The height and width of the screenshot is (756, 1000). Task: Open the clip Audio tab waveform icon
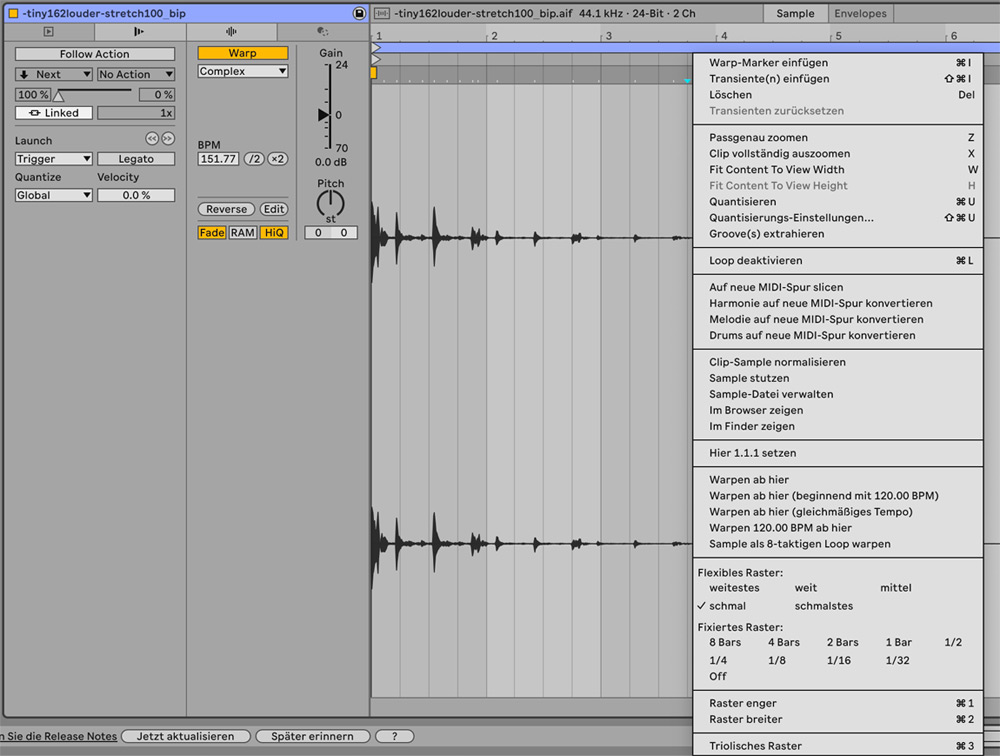pyautogui.click(x=232, y=32)
